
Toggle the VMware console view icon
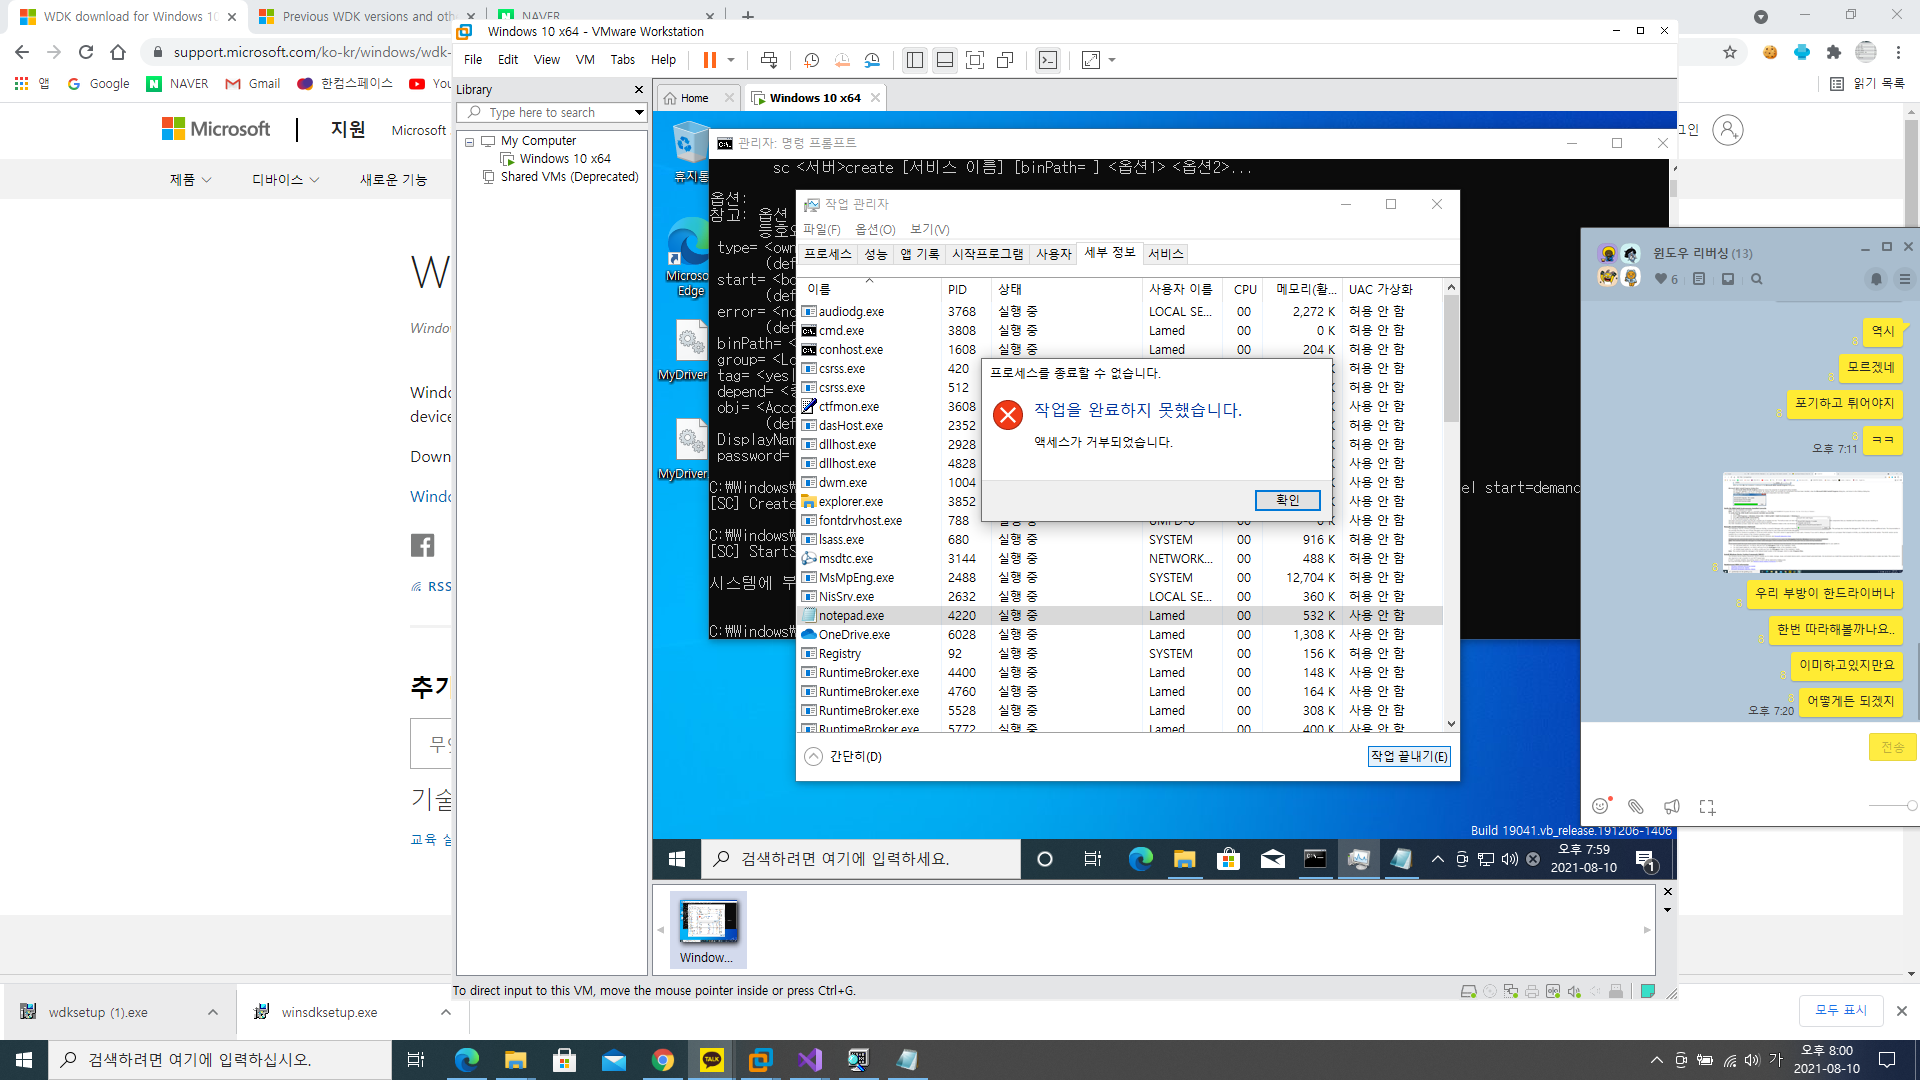tap(1047, 60)
